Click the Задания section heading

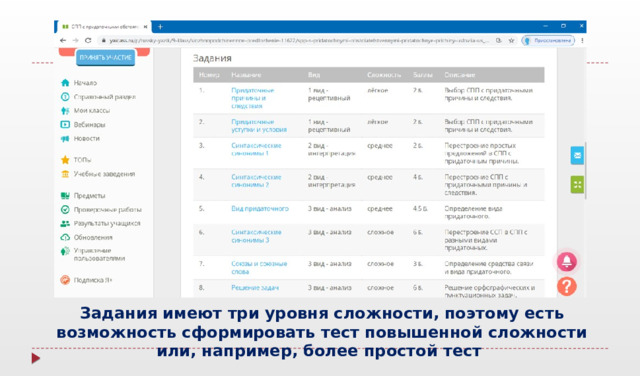tap(212, 58)
